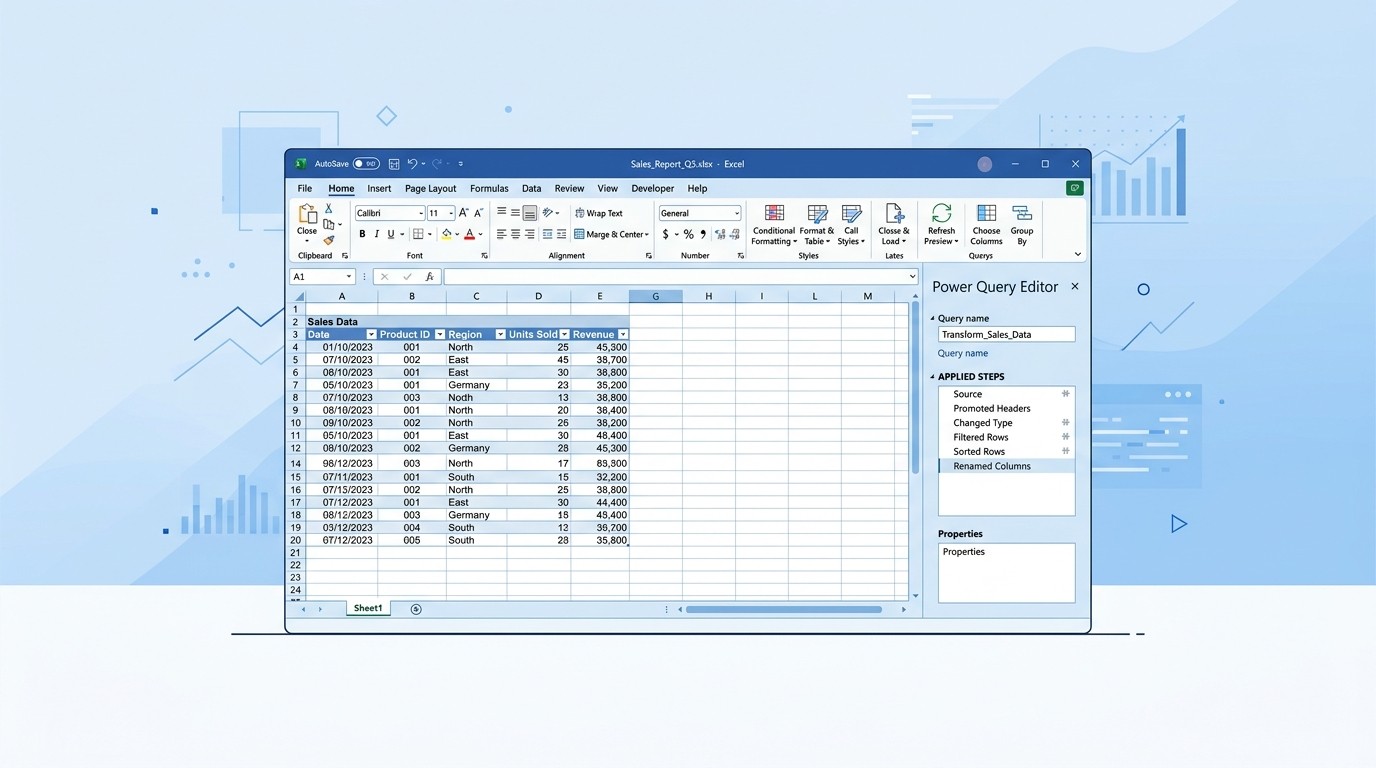Viewport: 1376px width, 768px height.
Task: Click the Insert Function fx icon
Action: pyautogui.click(x=429, y=277)
